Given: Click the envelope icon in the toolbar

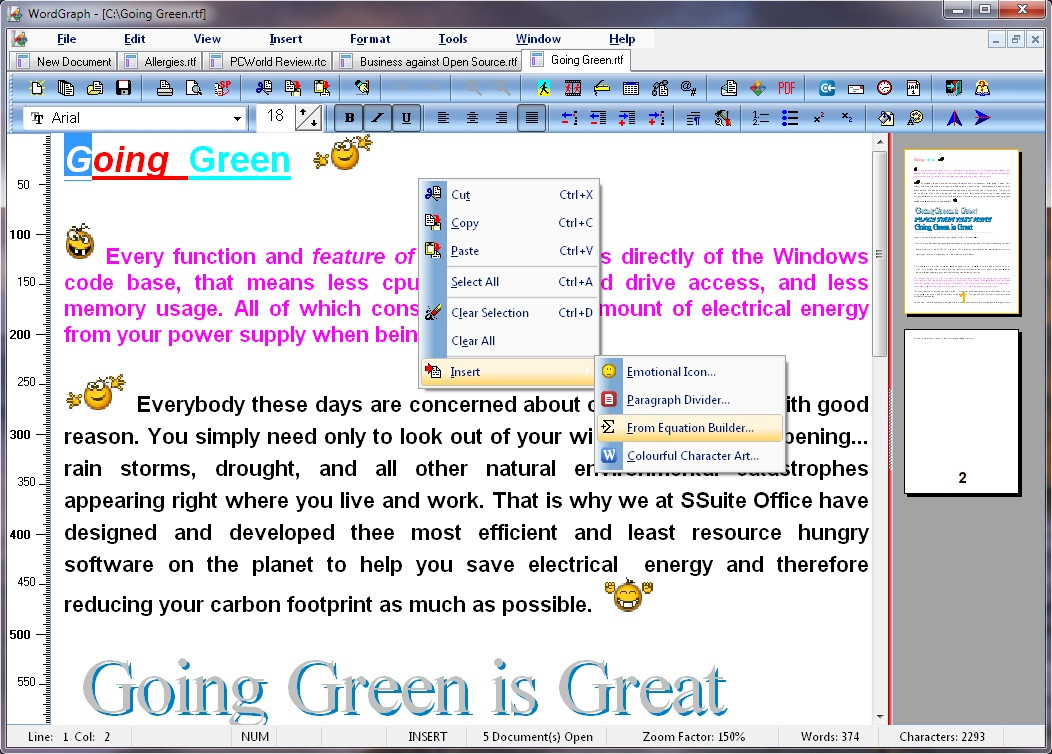Looking at the screenshot, I should point(855,88).
